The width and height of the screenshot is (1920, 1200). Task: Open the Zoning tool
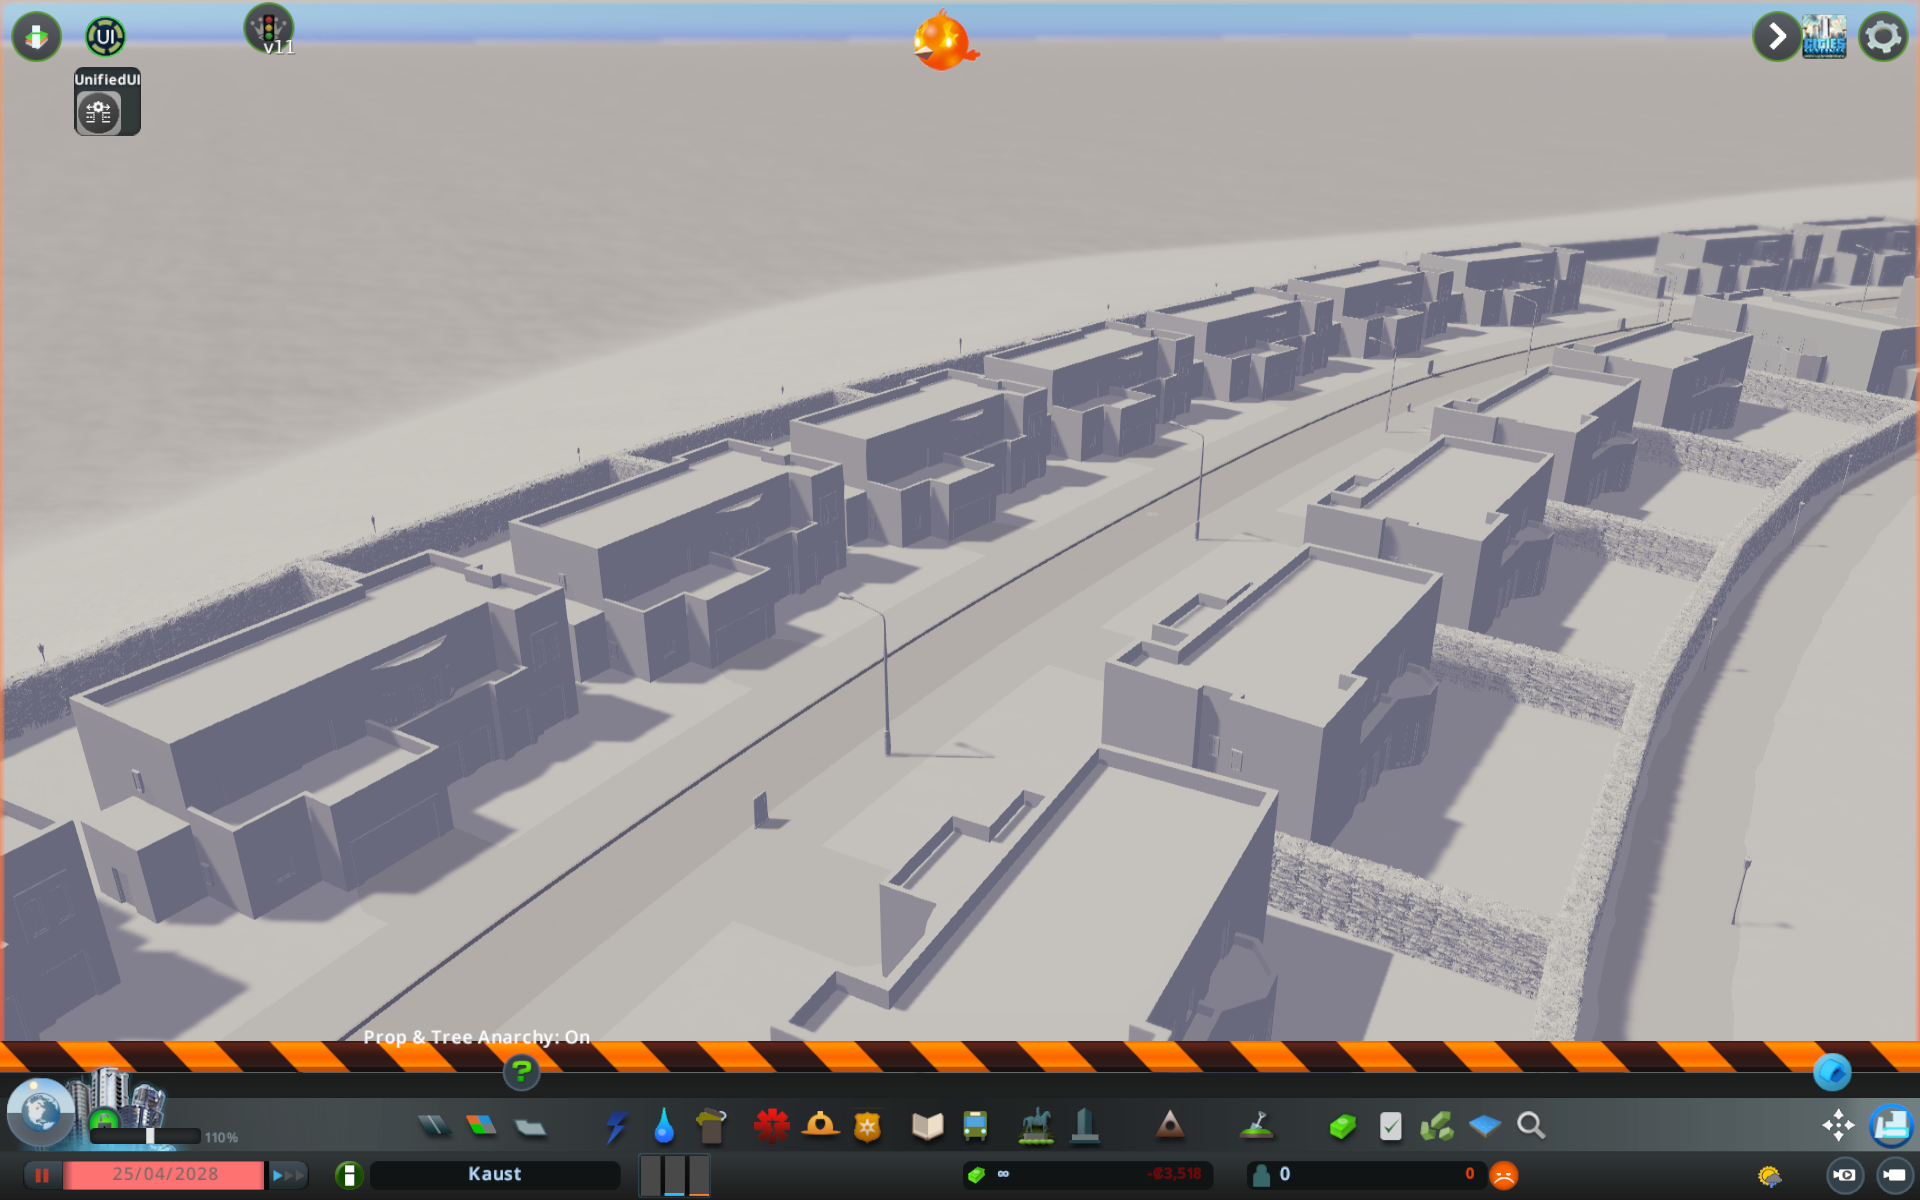[x=481, y=1127]
